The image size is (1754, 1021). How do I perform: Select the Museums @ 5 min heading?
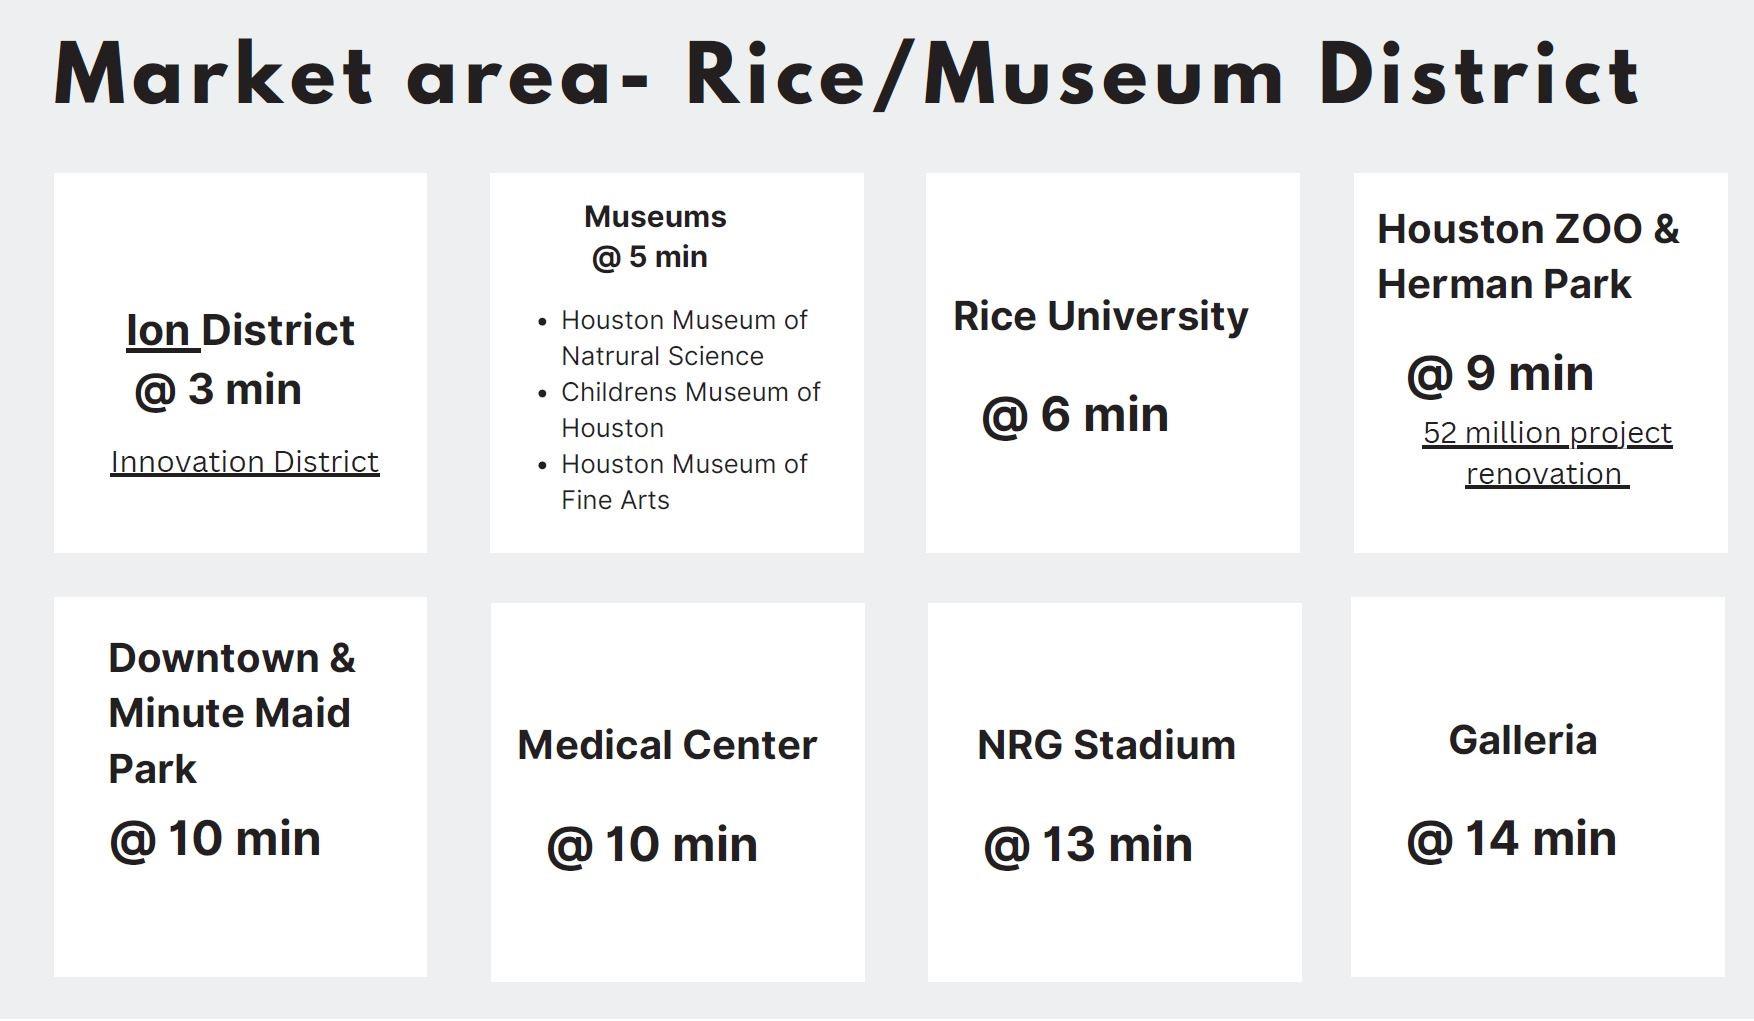pyautogui.click(x=654, y=237)
